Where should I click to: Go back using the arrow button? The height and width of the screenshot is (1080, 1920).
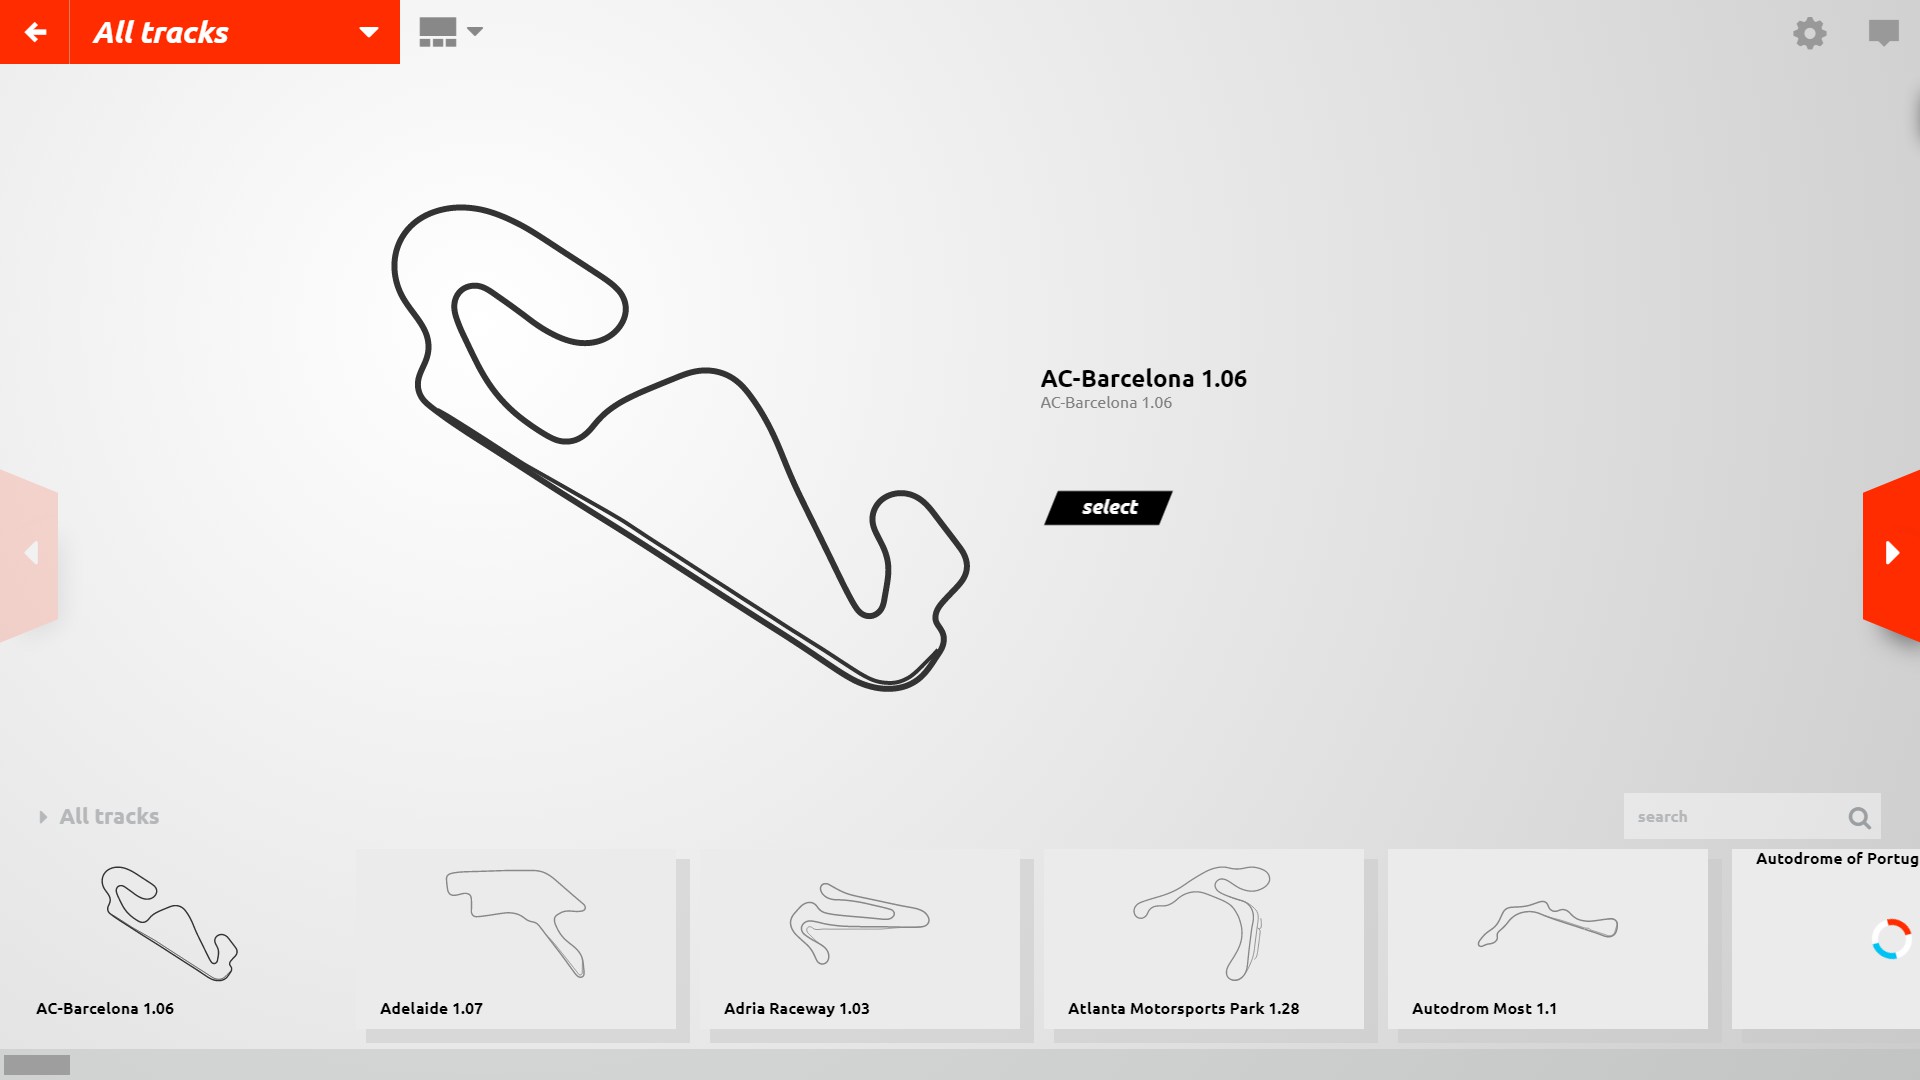pos(35,32)
